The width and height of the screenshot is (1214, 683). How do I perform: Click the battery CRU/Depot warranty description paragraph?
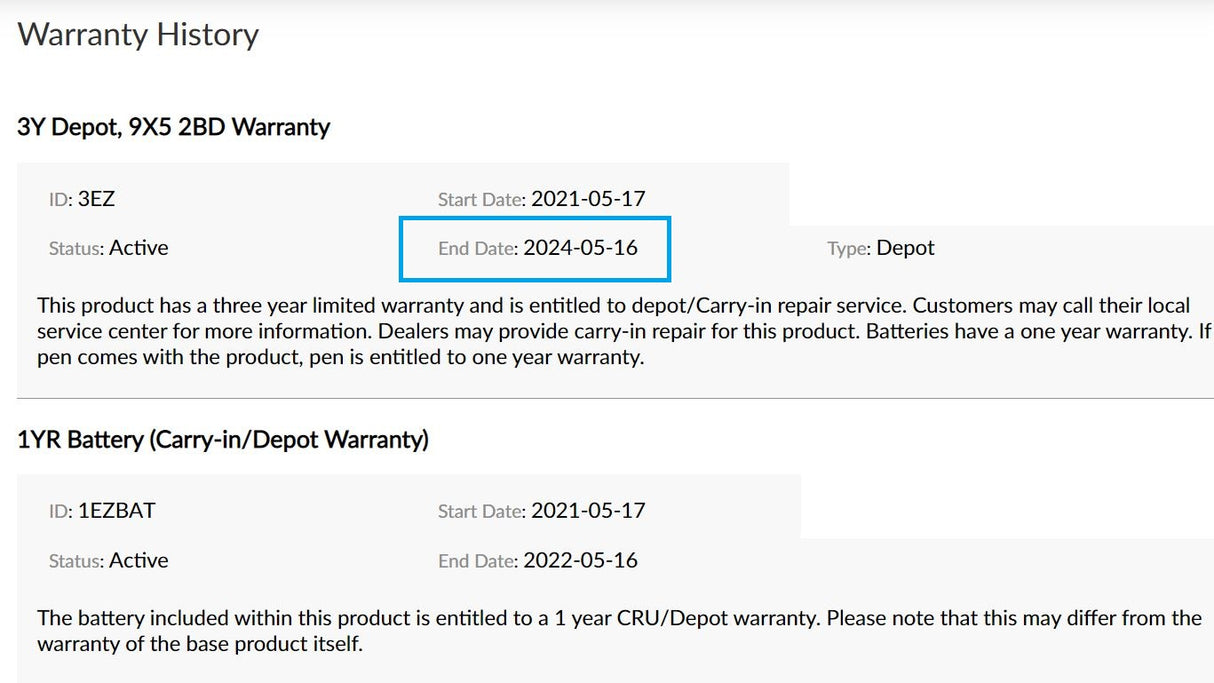[618, 631]
